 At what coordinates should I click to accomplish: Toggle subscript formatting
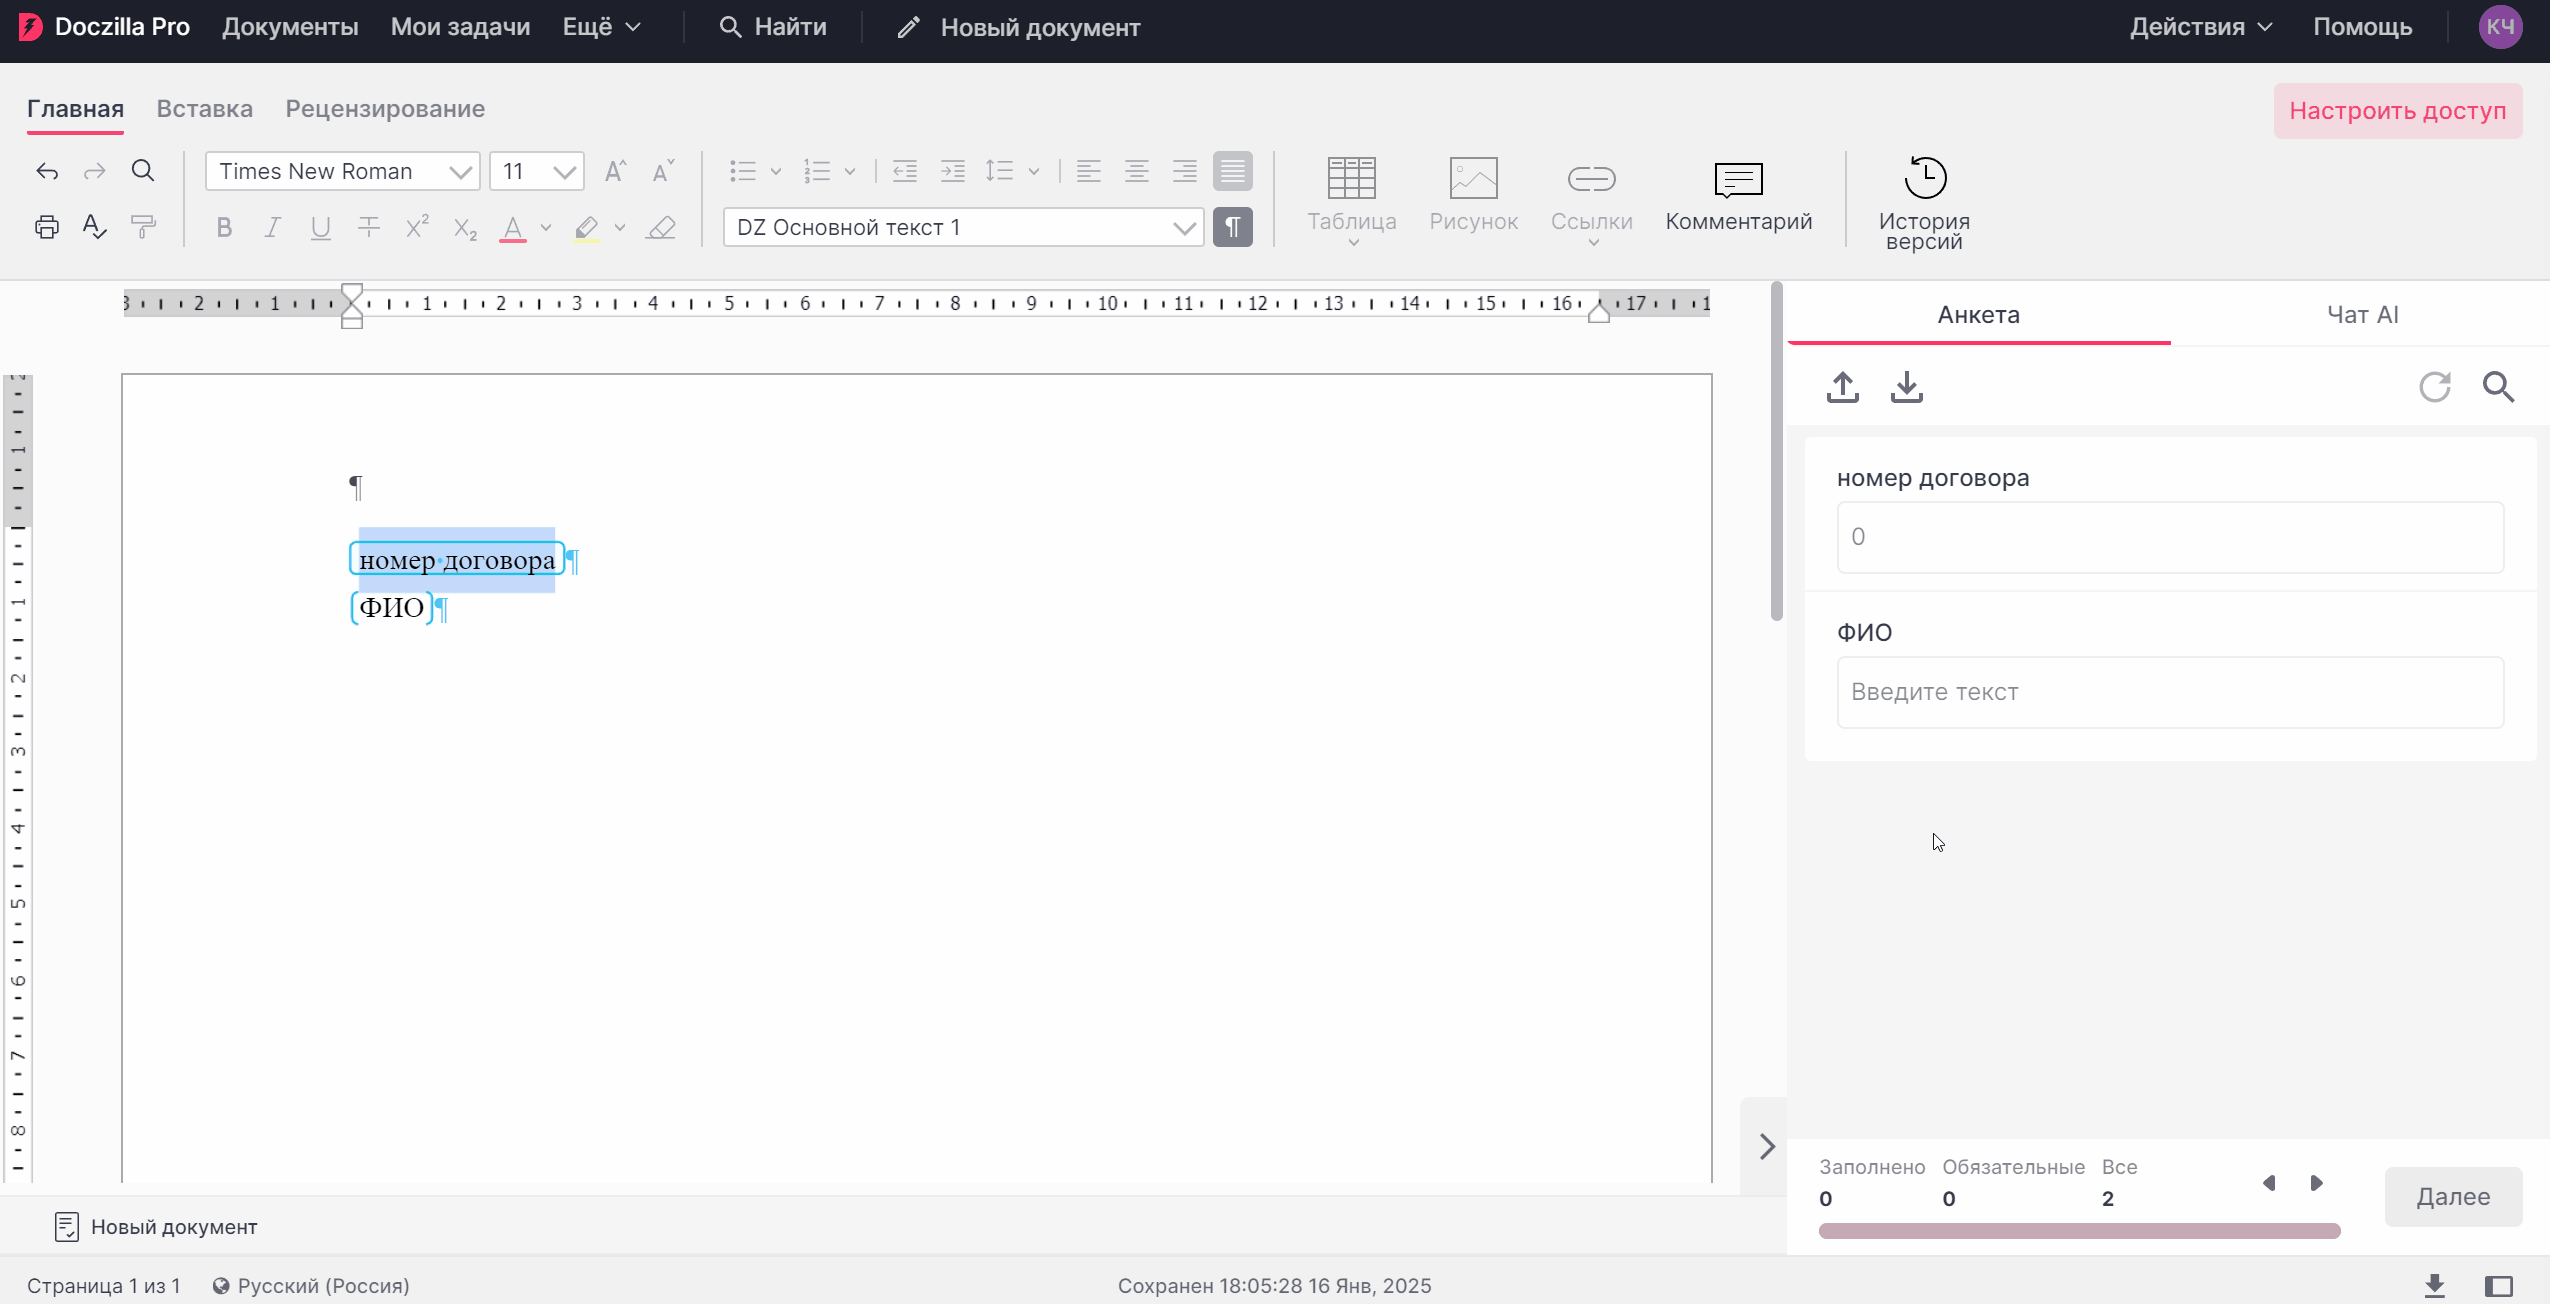tap(465, 227)
